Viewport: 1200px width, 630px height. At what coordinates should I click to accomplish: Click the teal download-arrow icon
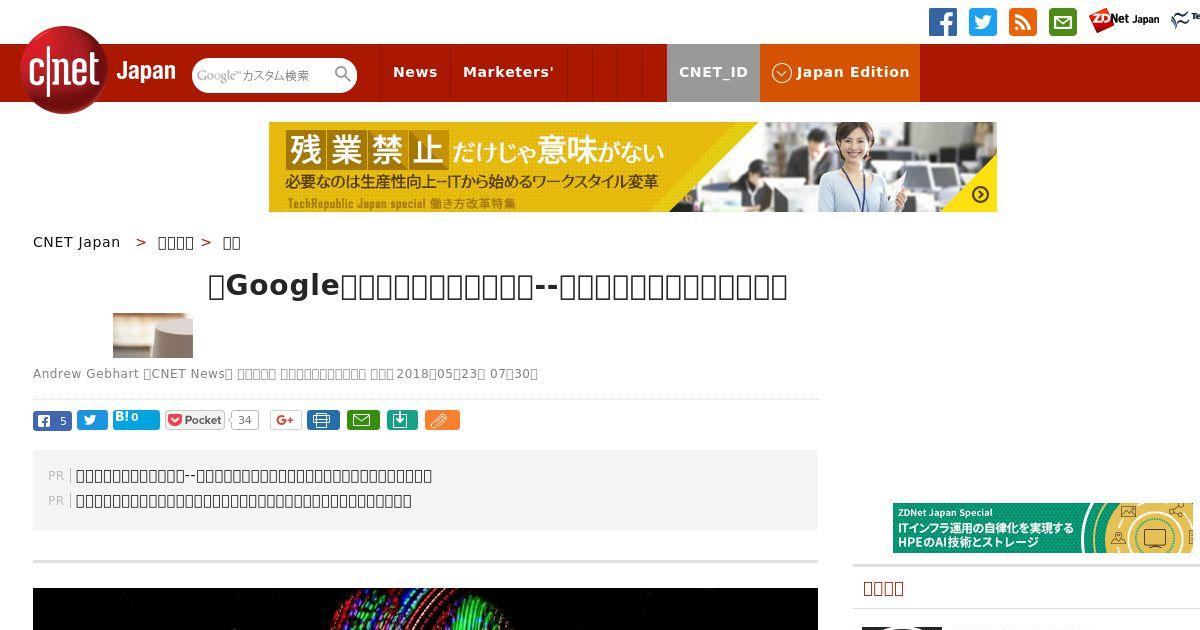click(402, 421)
